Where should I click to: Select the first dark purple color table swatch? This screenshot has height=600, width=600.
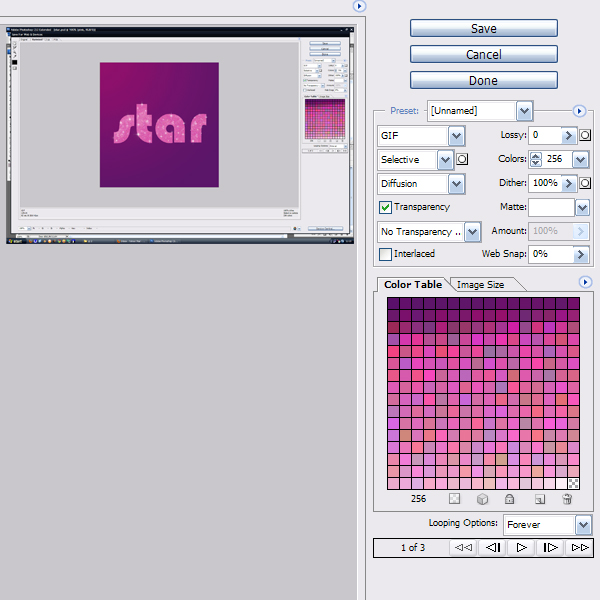(393, 303)
